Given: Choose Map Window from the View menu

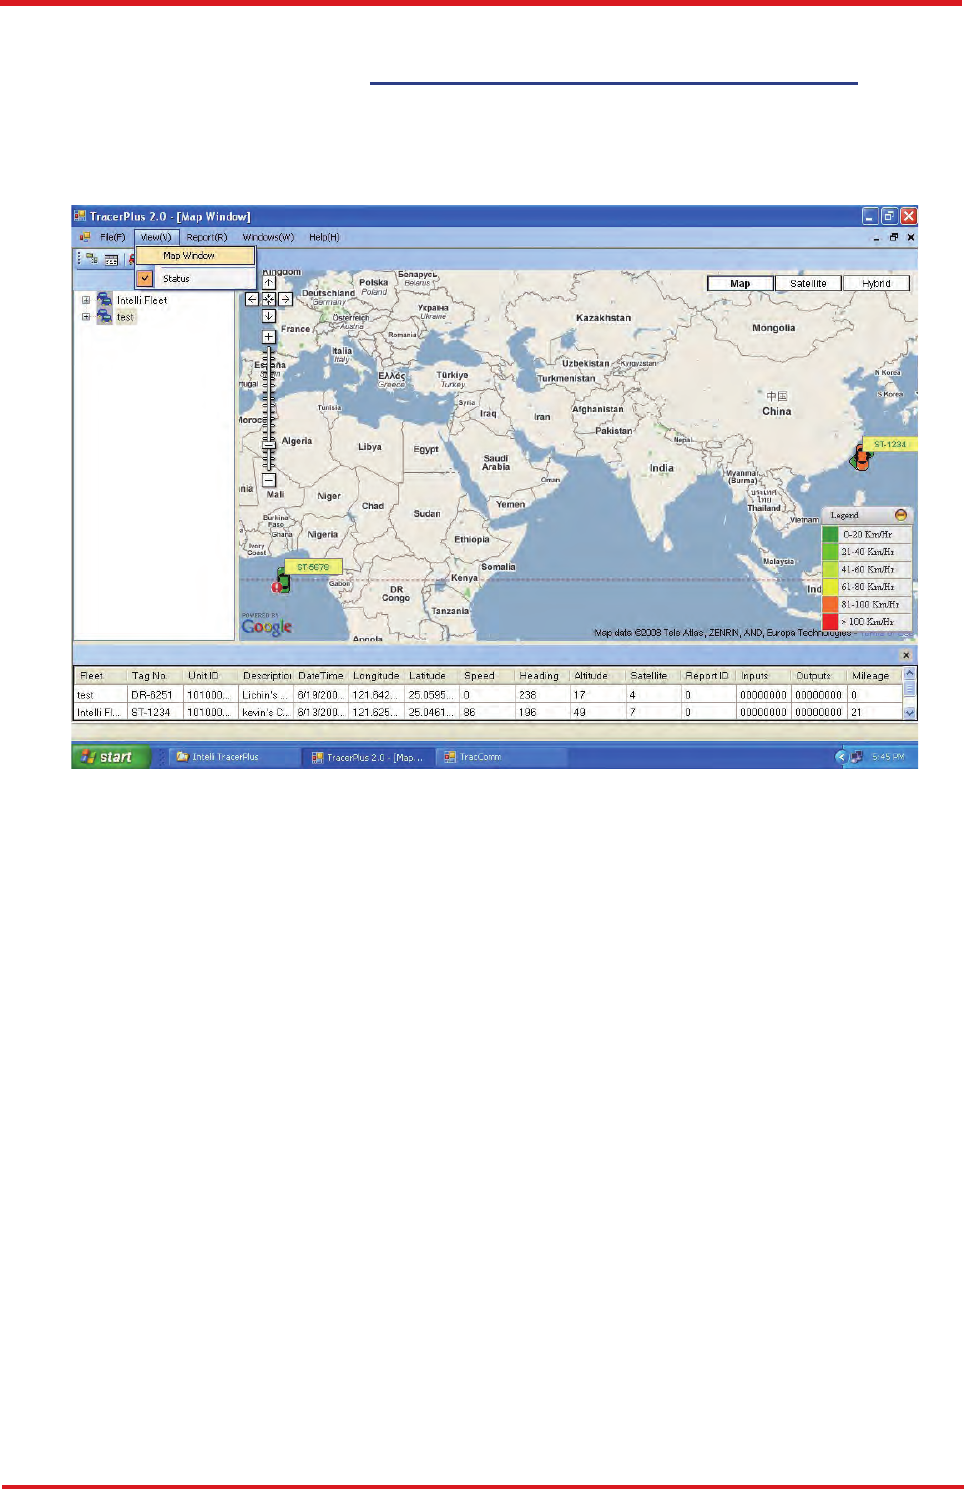Looking at the screenshot, I should pos(196,256).
